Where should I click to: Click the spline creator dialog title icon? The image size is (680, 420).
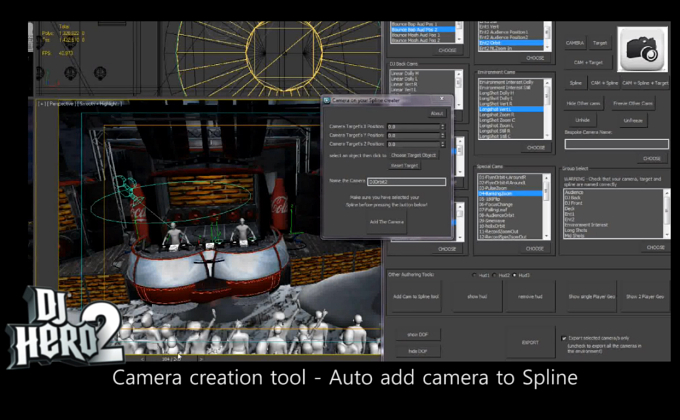(x=327, y=100)
